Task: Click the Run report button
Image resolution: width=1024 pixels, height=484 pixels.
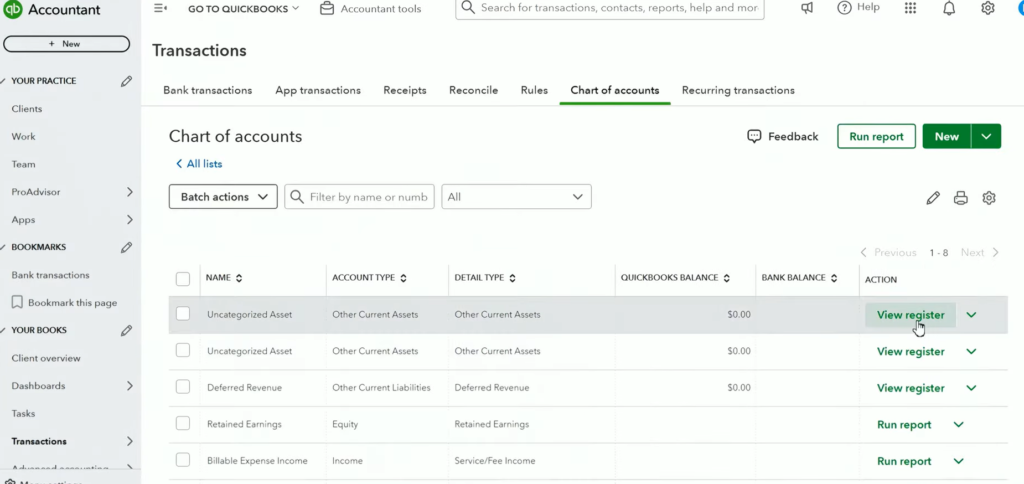Action: coord(876,137)
